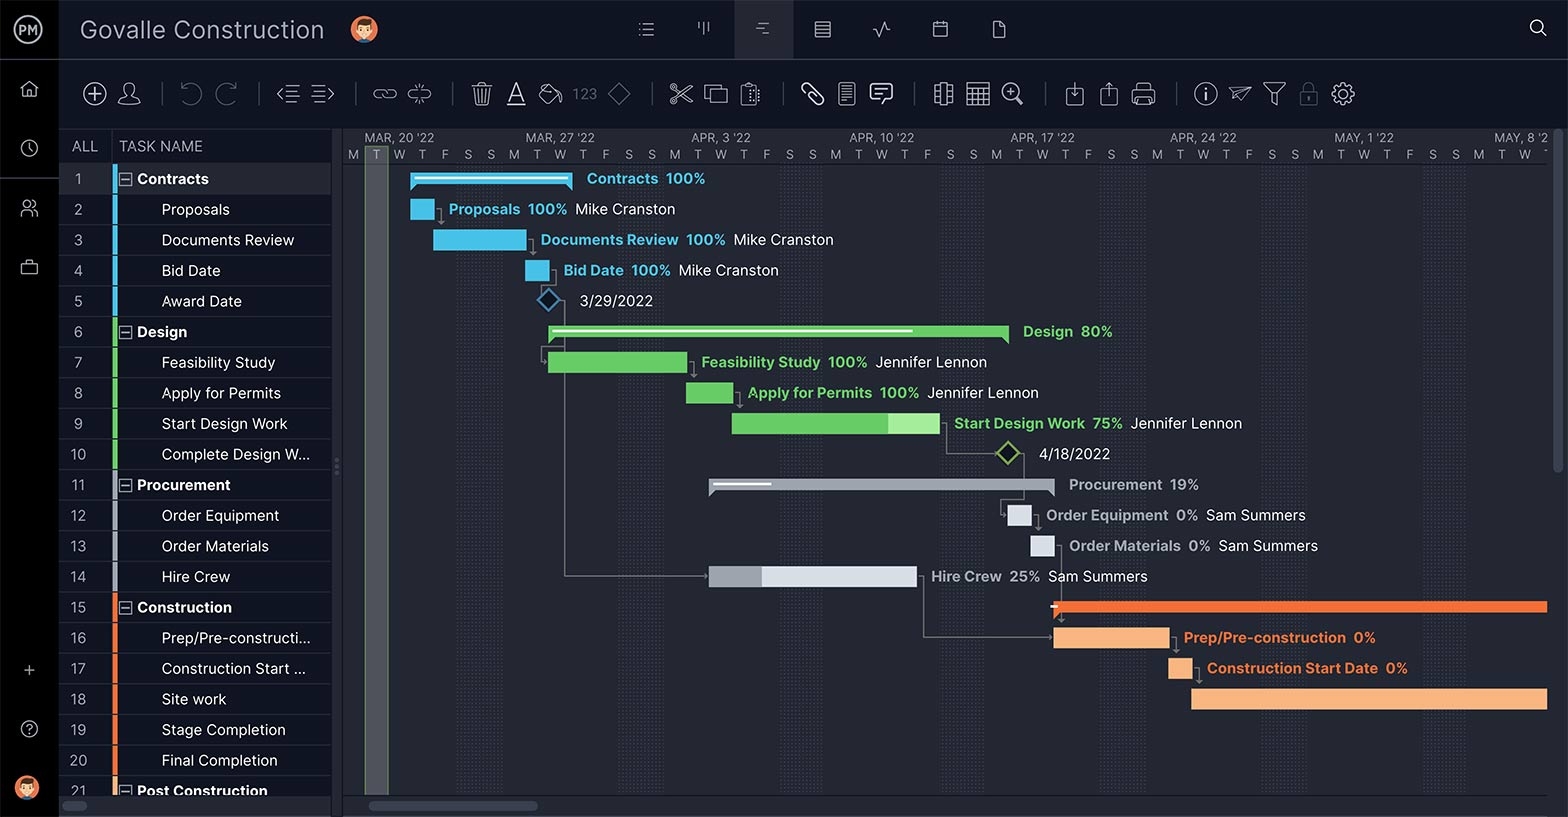Click the ALL column header
The width and height of the screenshot is (1568, 817).
click(x=85, y=147)
